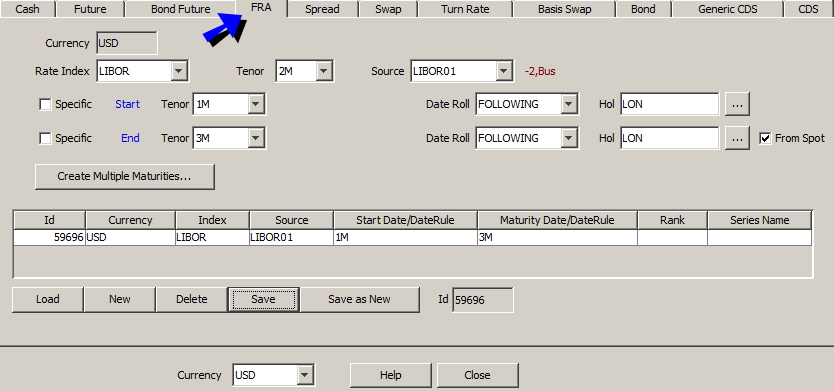Screen dimensions: 834x391
Task: Select the Bond Future tab
Action: (x=180, y=9)
